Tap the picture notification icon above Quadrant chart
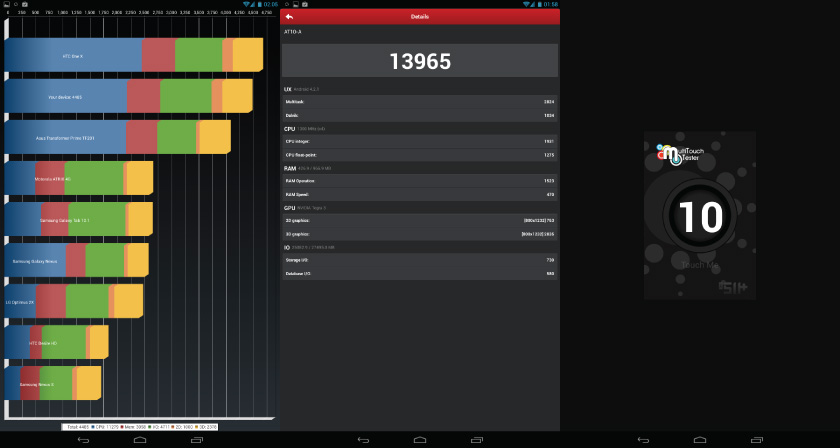This screenshot has width=840, height=448. [6, 4]
